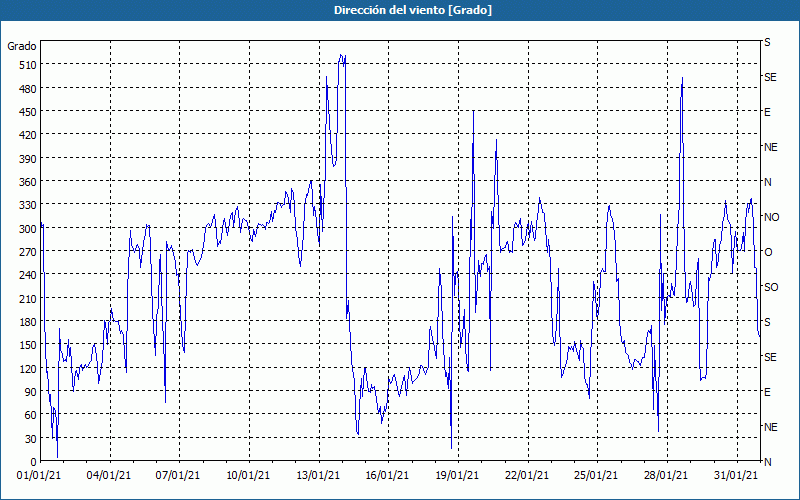Click the 30 y-axis value
Viewport: 800px width, 500px height.
[x=30, y=439]
